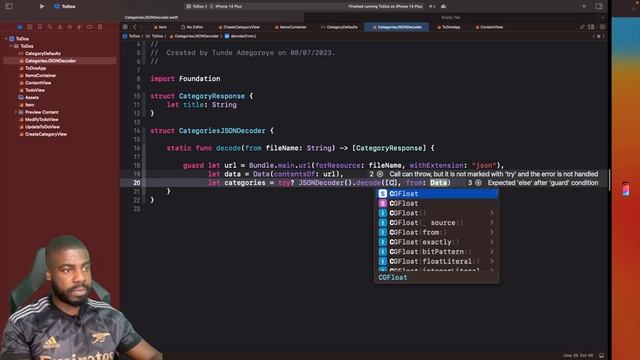Open the cloud status icon in toolbar
This screenshot has width=640, height=360.
tap(444, 7)
